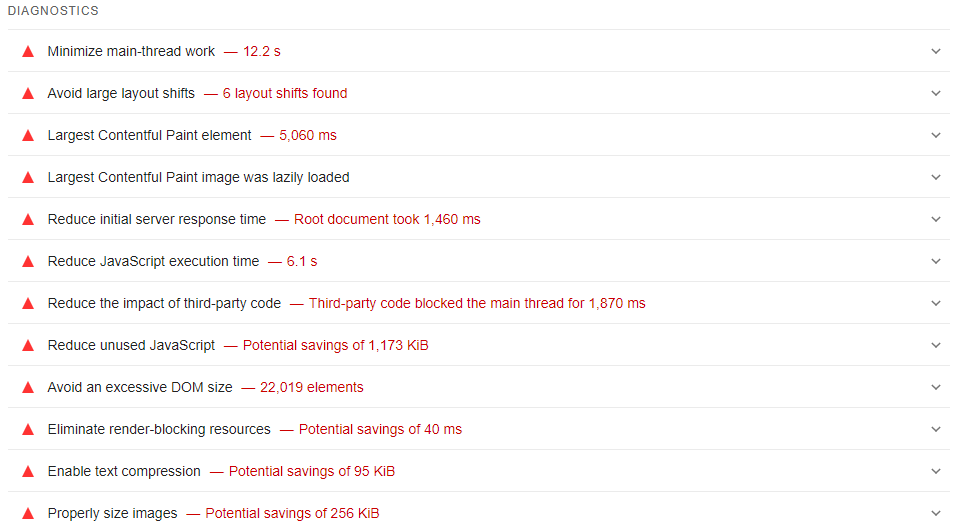This screenshot has height=530, width=958.
Task: Open Reduce the impact of third-party code audit
Action: point(163,303)
